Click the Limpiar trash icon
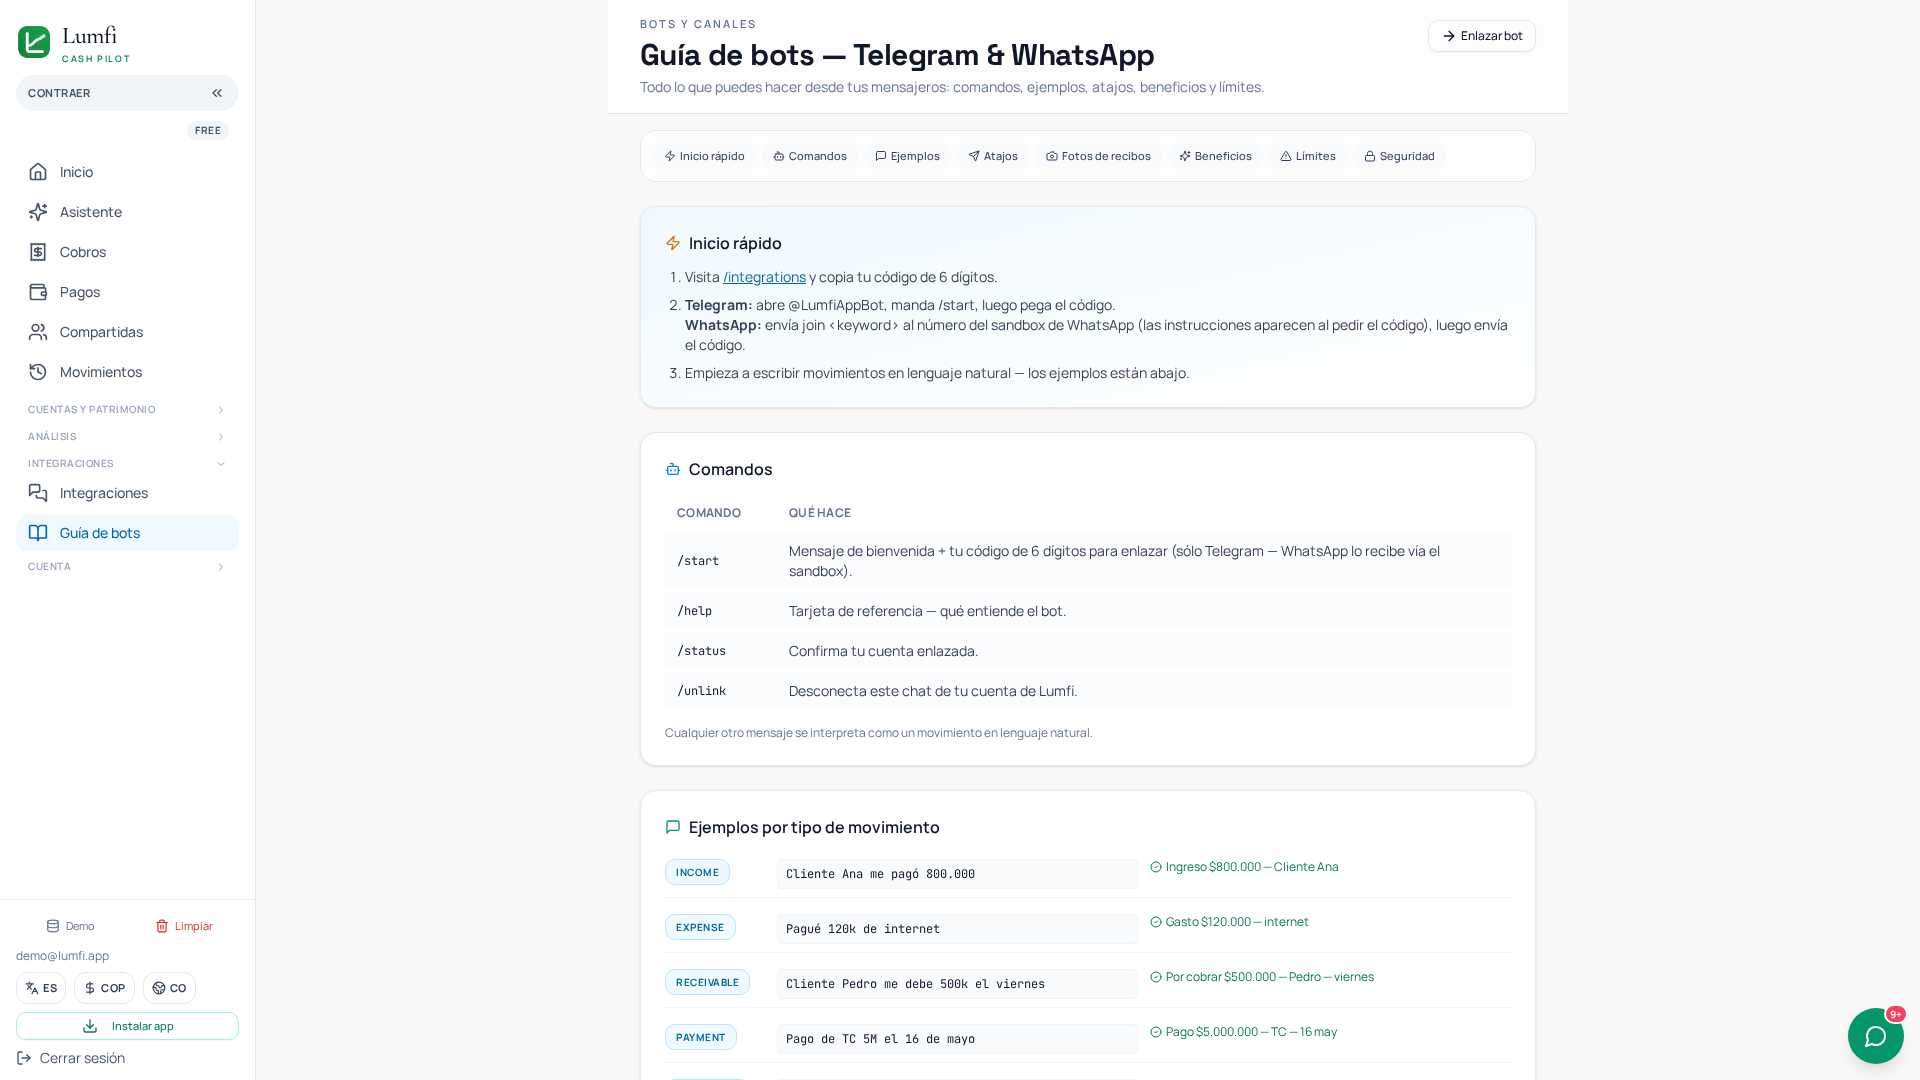The image size is (1920, 1080). [x=162, y=926]
